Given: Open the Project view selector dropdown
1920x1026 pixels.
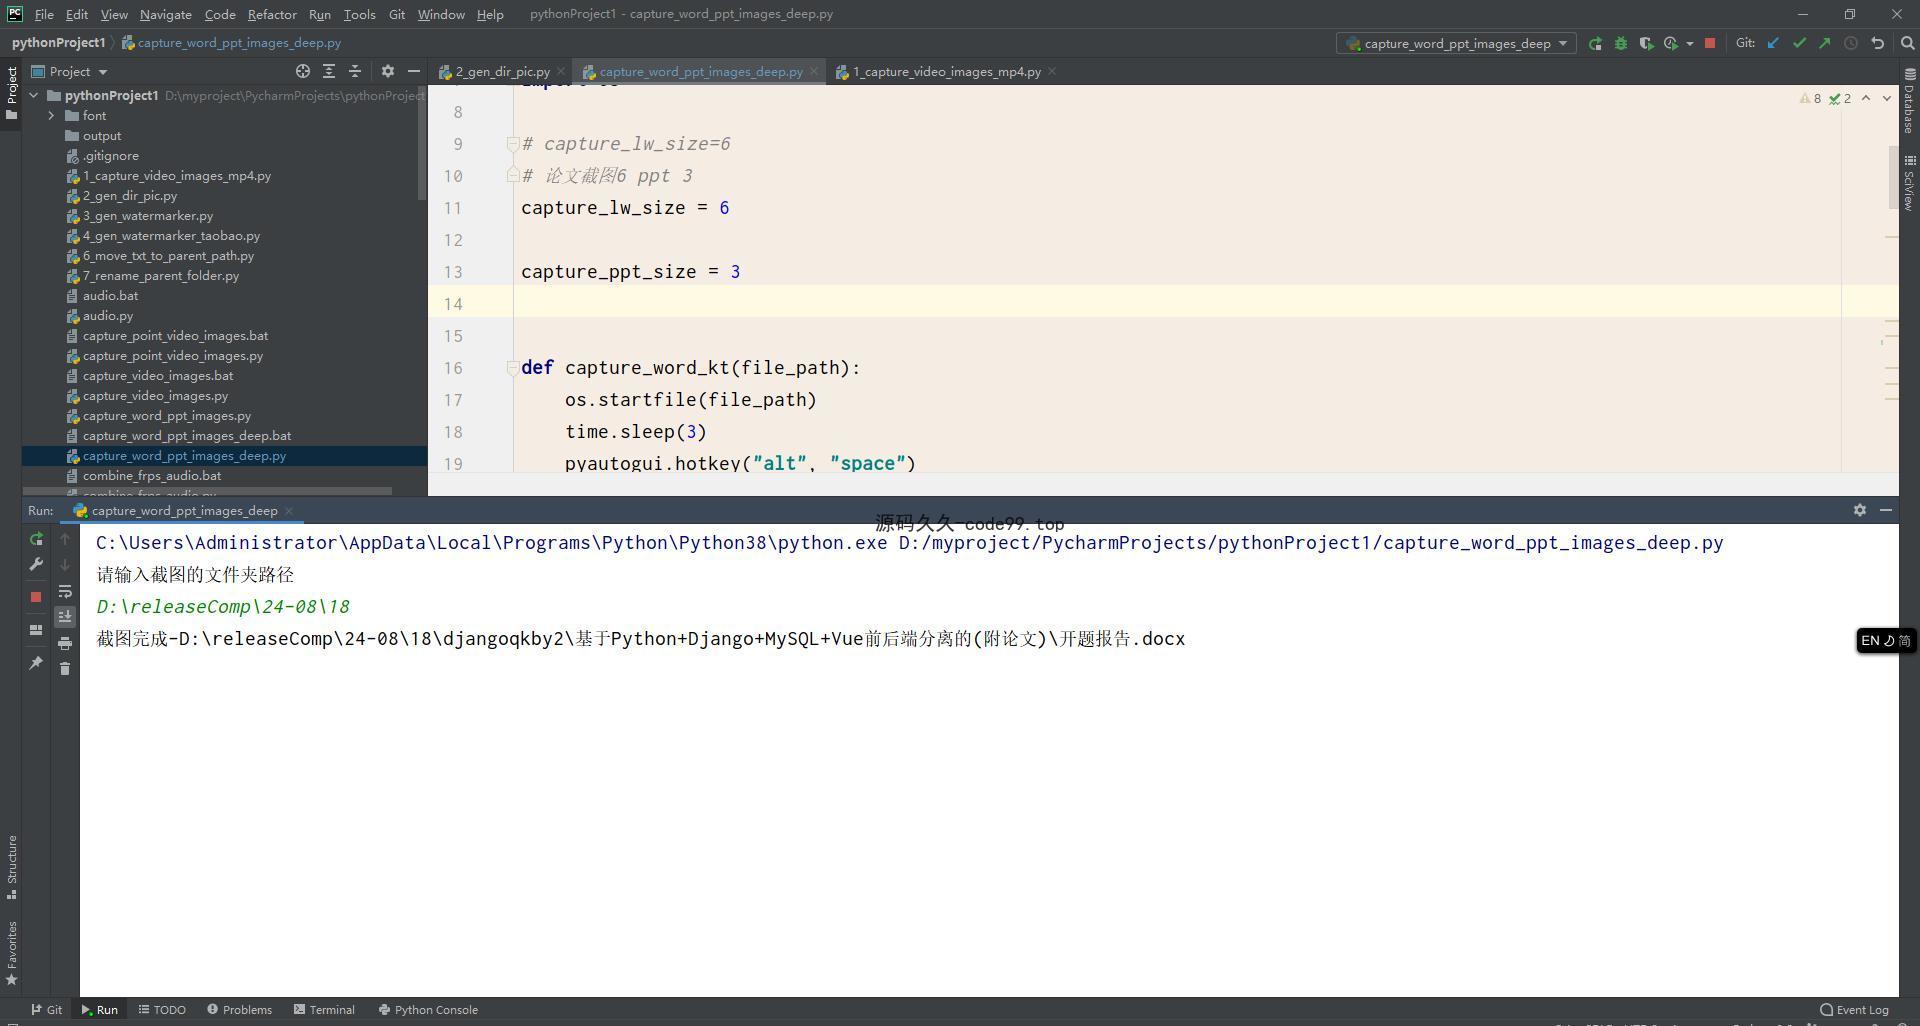Looking at the screenshot, I should 70,71.
